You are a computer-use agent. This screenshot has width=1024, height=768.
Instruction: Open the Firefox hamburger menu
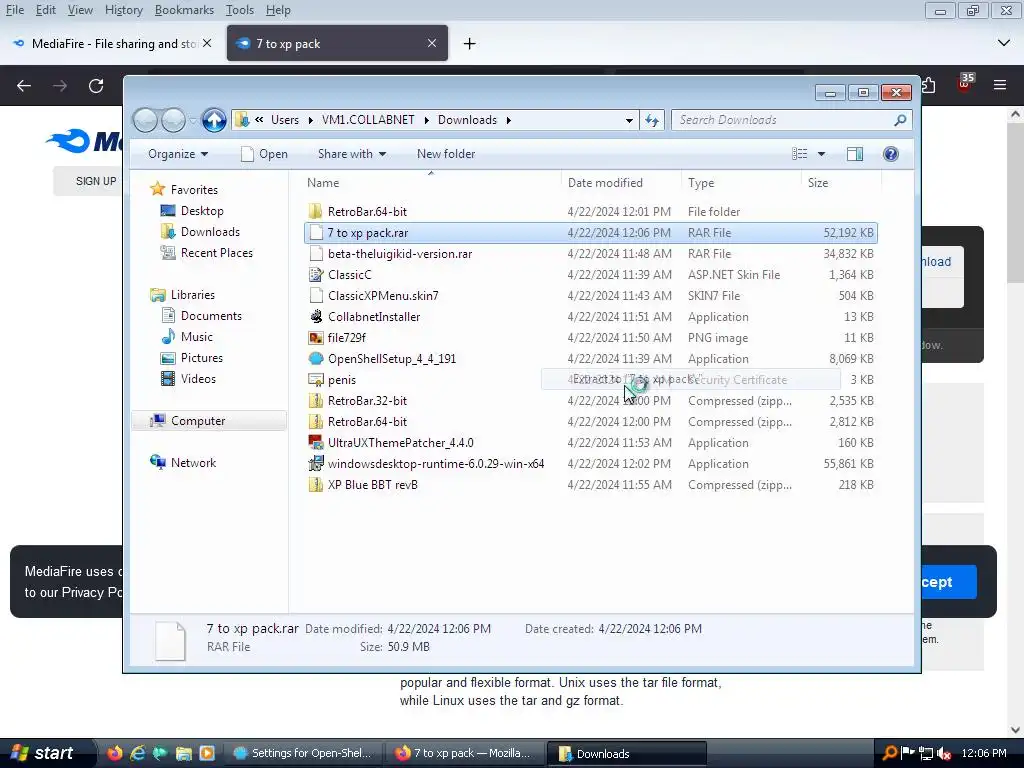click(x=1000, y=85)
